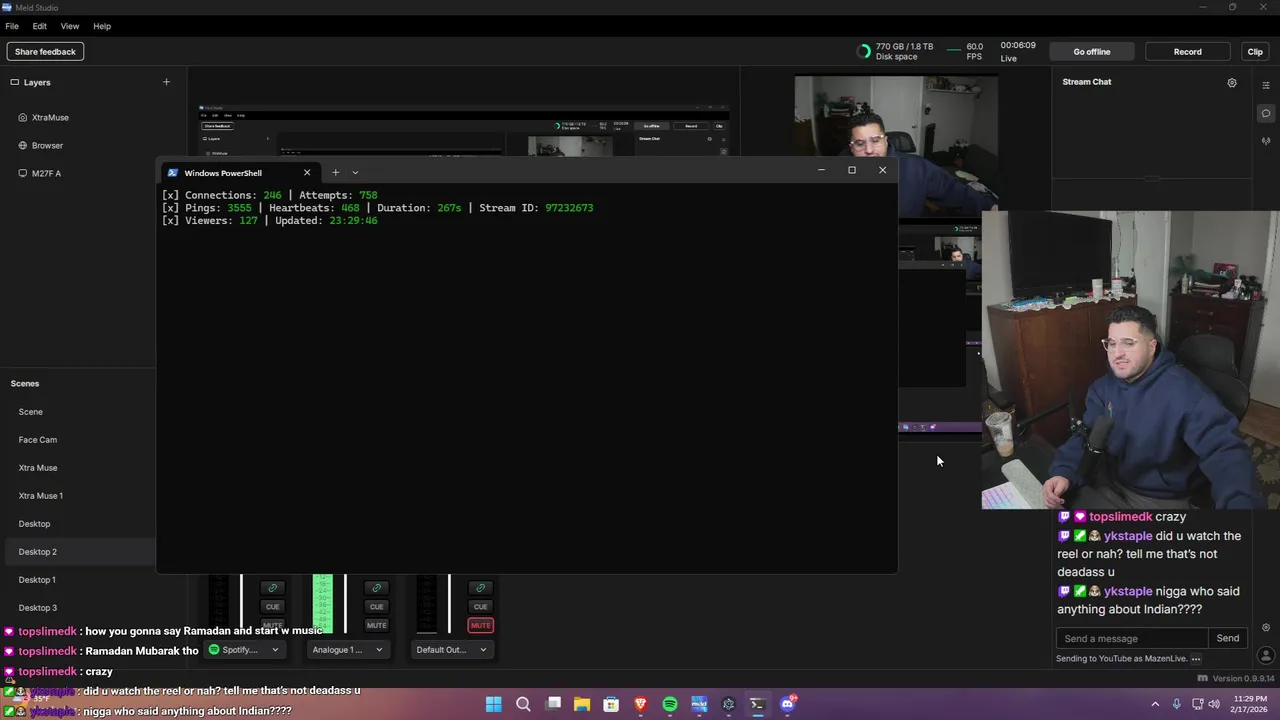Adjust the Default Out volume fader
The image size is (1280, 720).
pyautogui.click(x=449, y=603)
